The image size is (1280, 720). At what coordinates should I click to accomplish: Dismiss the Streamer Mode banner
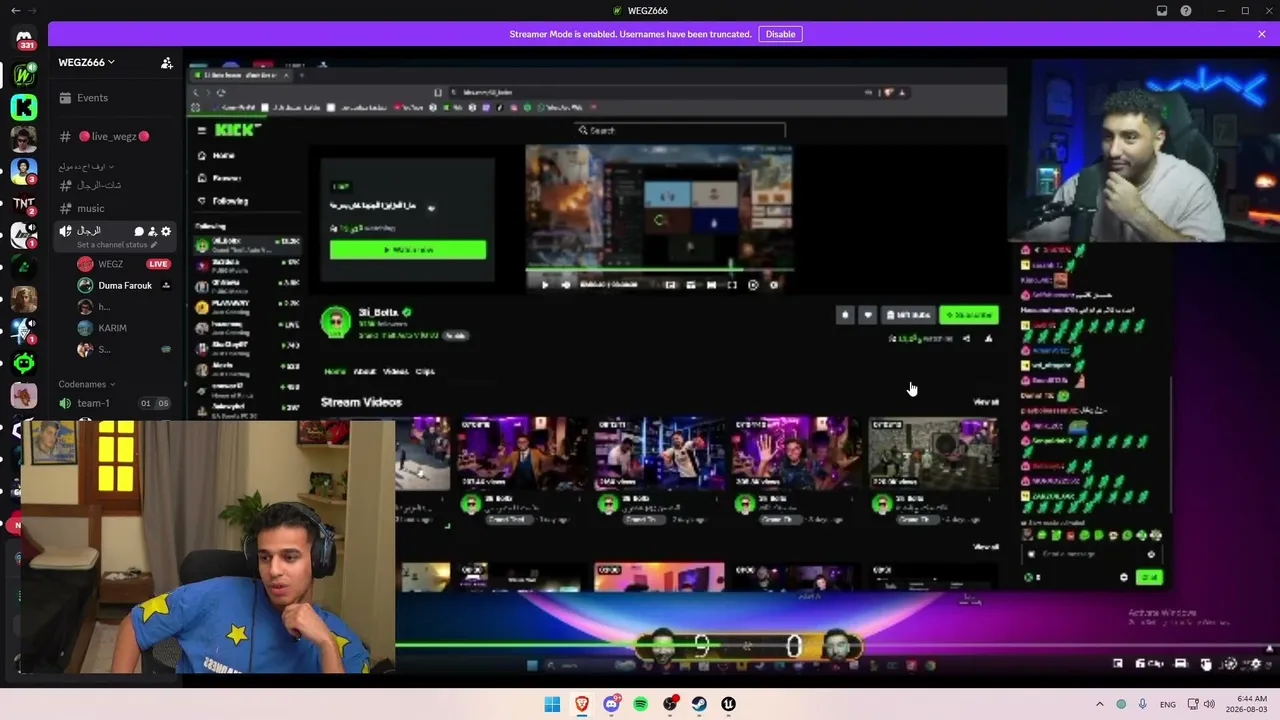point(1262,34)
